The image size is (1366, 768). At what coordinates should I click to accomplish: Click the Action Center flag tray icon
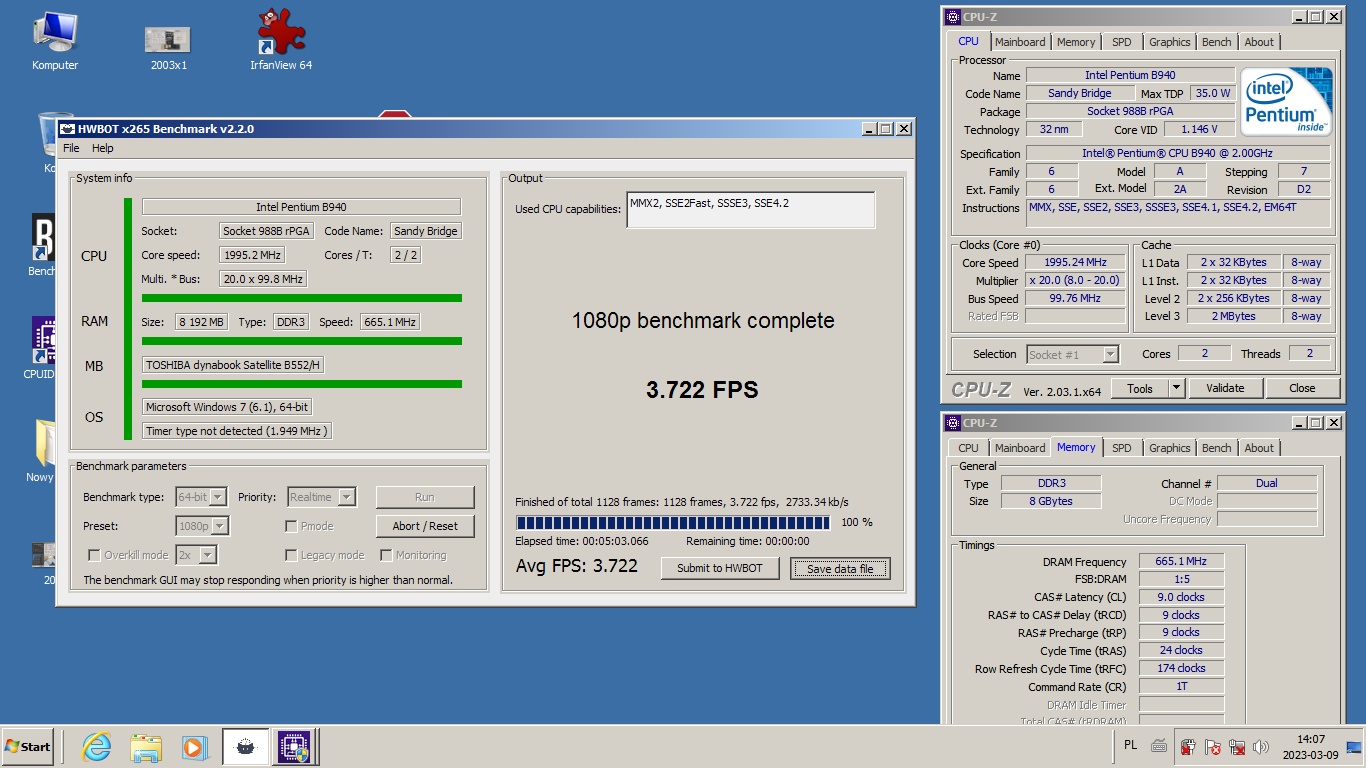point(1212,746)
